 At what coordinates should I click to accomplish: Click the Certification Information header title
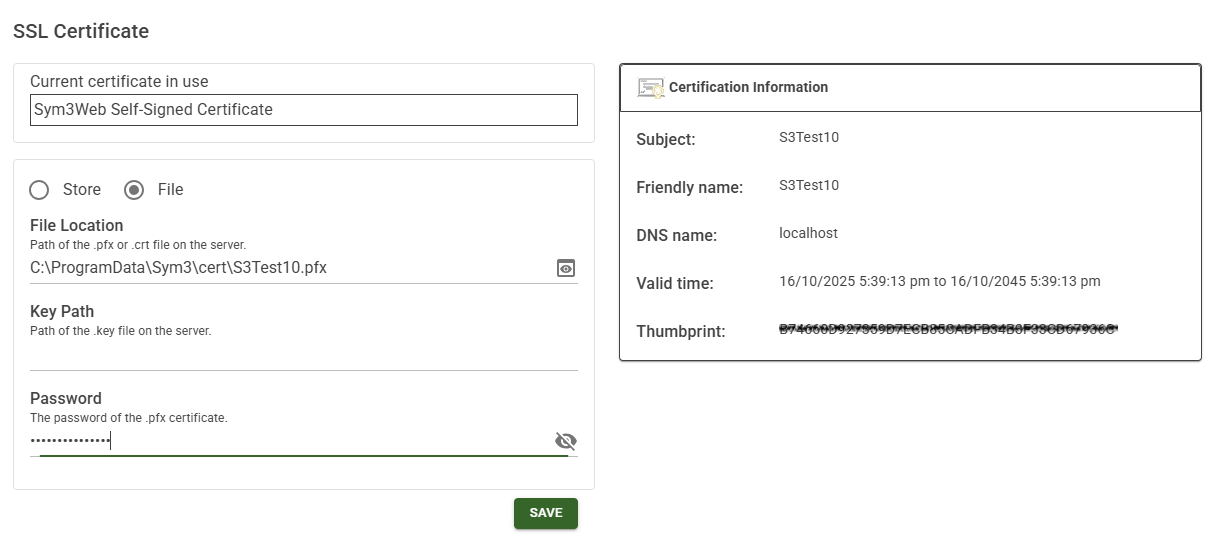(x=748, y=87)
